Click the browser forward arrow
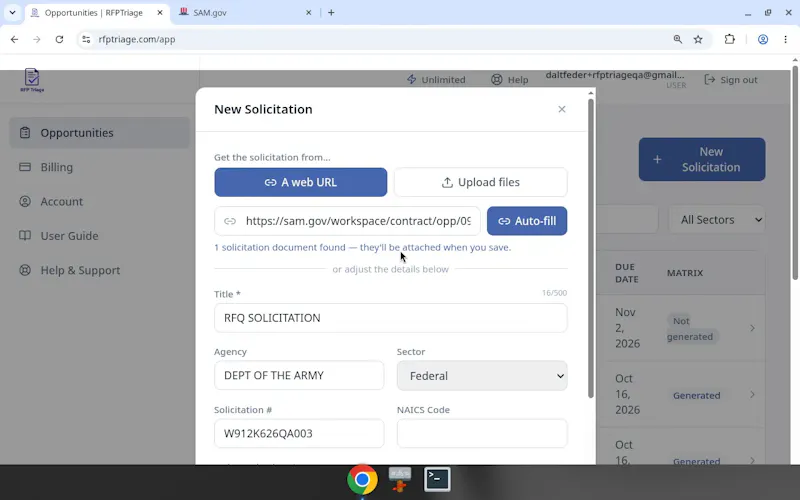The width and height of the screenshot is (800, 500). click(x=37, y=39)
